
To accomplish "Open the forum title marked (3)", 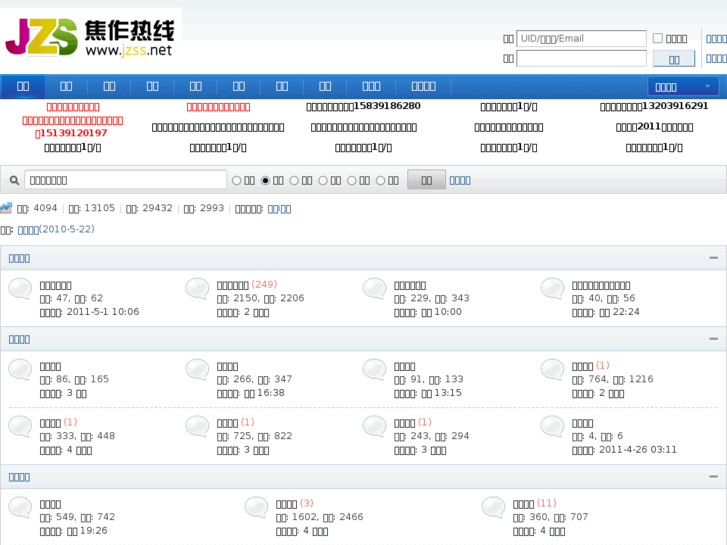I will 286,504.
